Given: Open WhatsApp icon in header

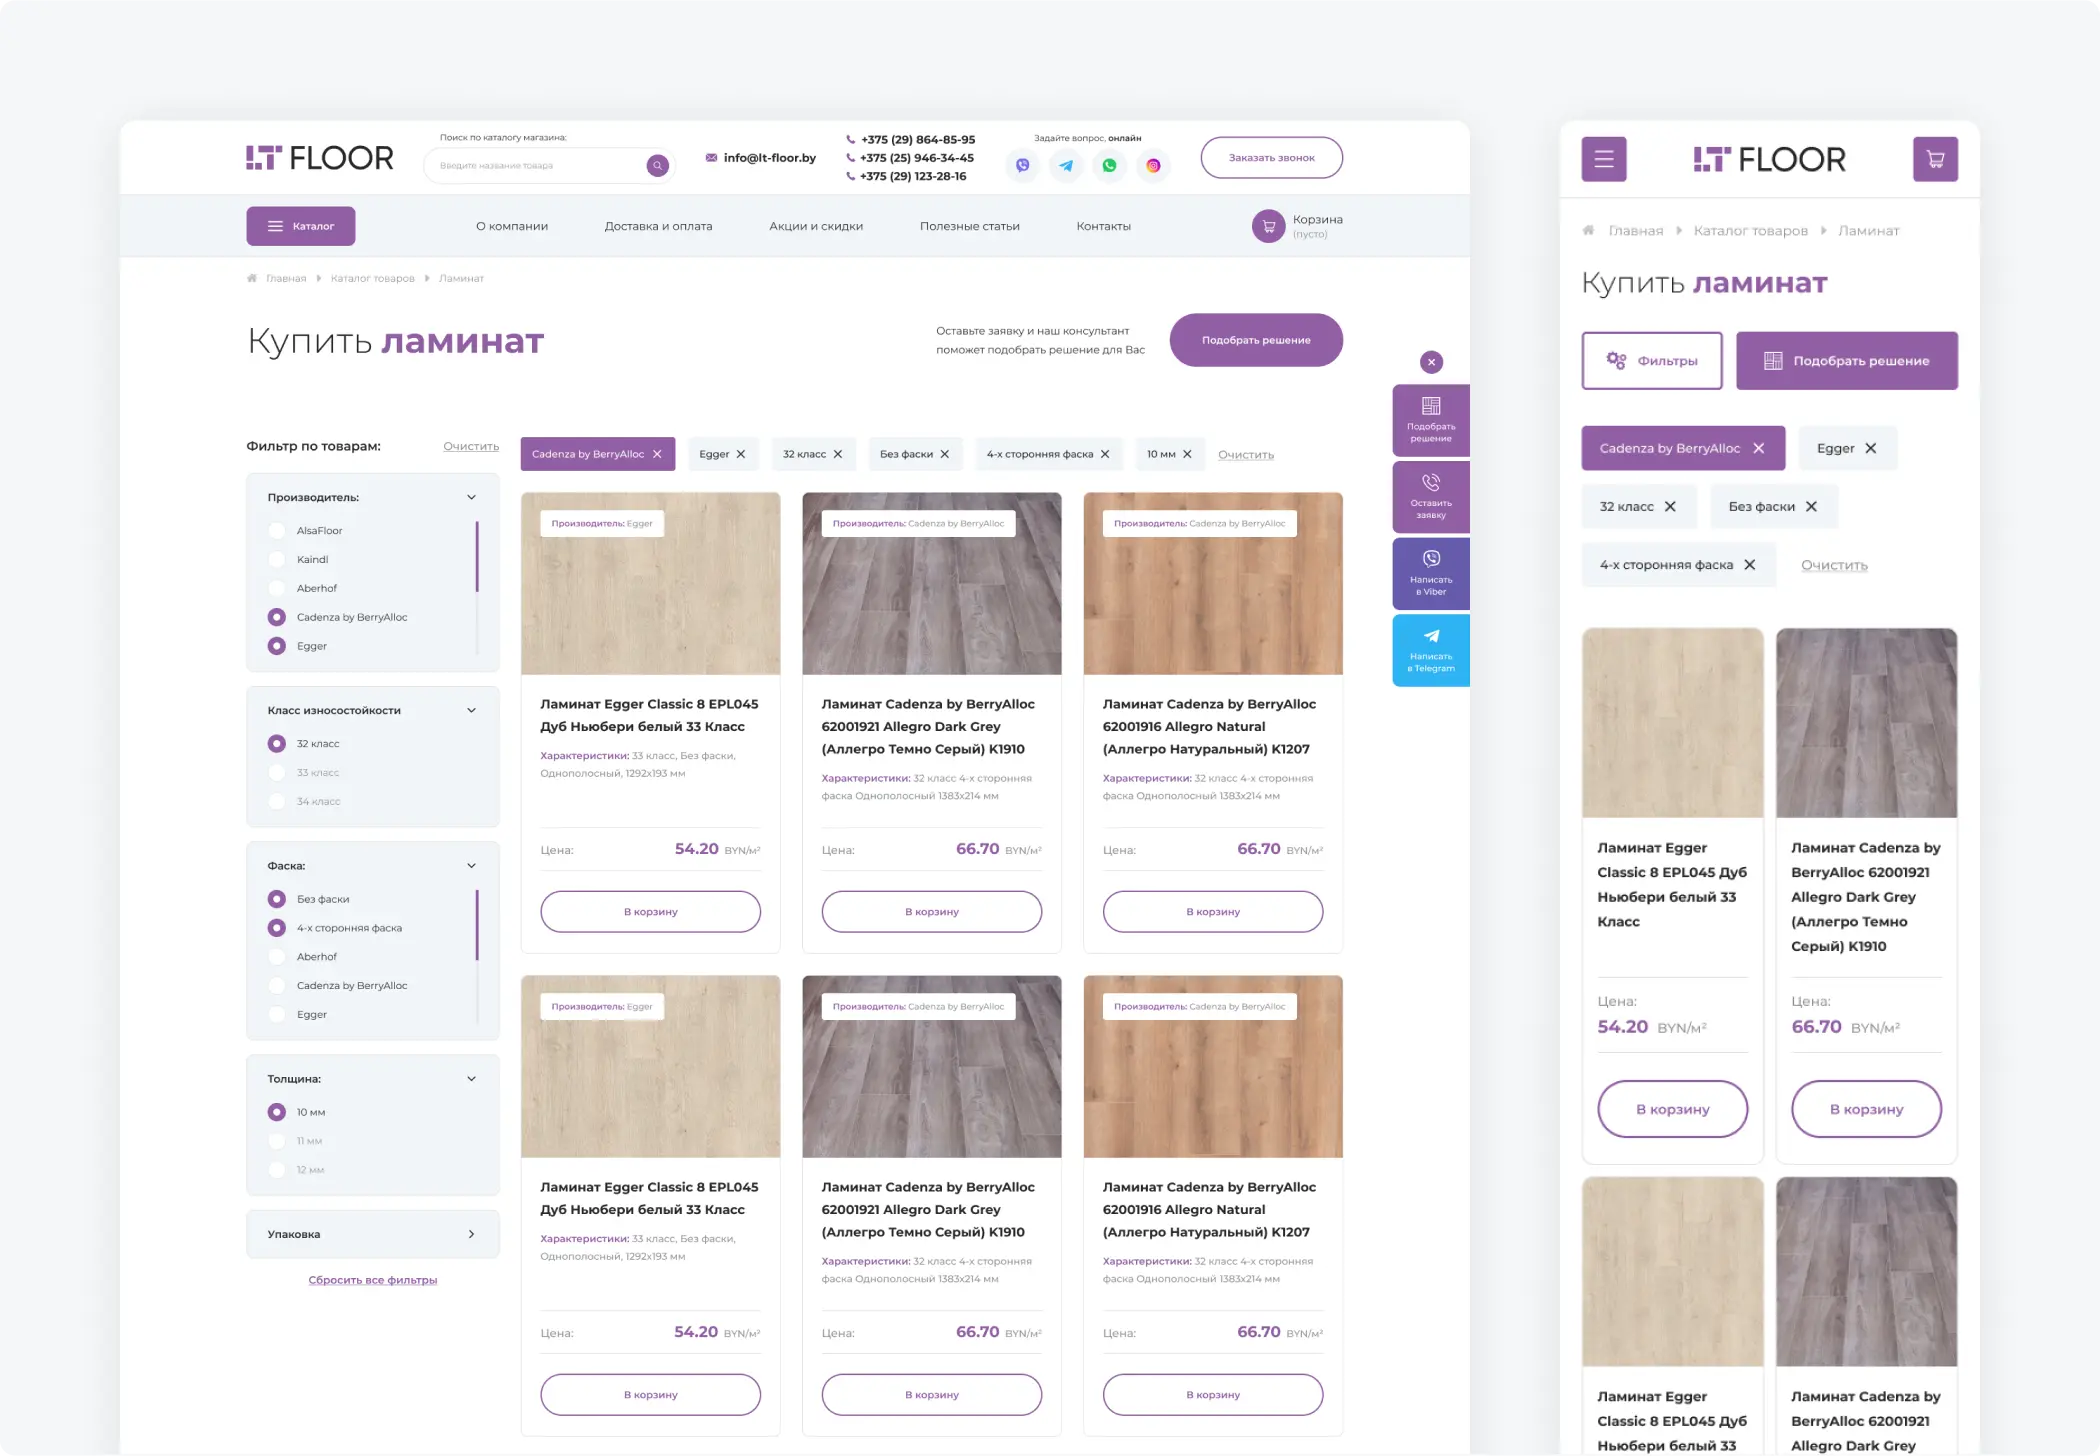Looking at the screenshot, I should pos(1109,166).
